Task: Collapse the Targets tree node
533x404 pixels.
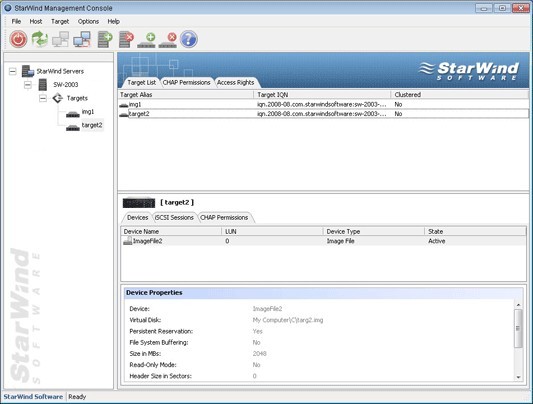Action: tap(43, 99)
